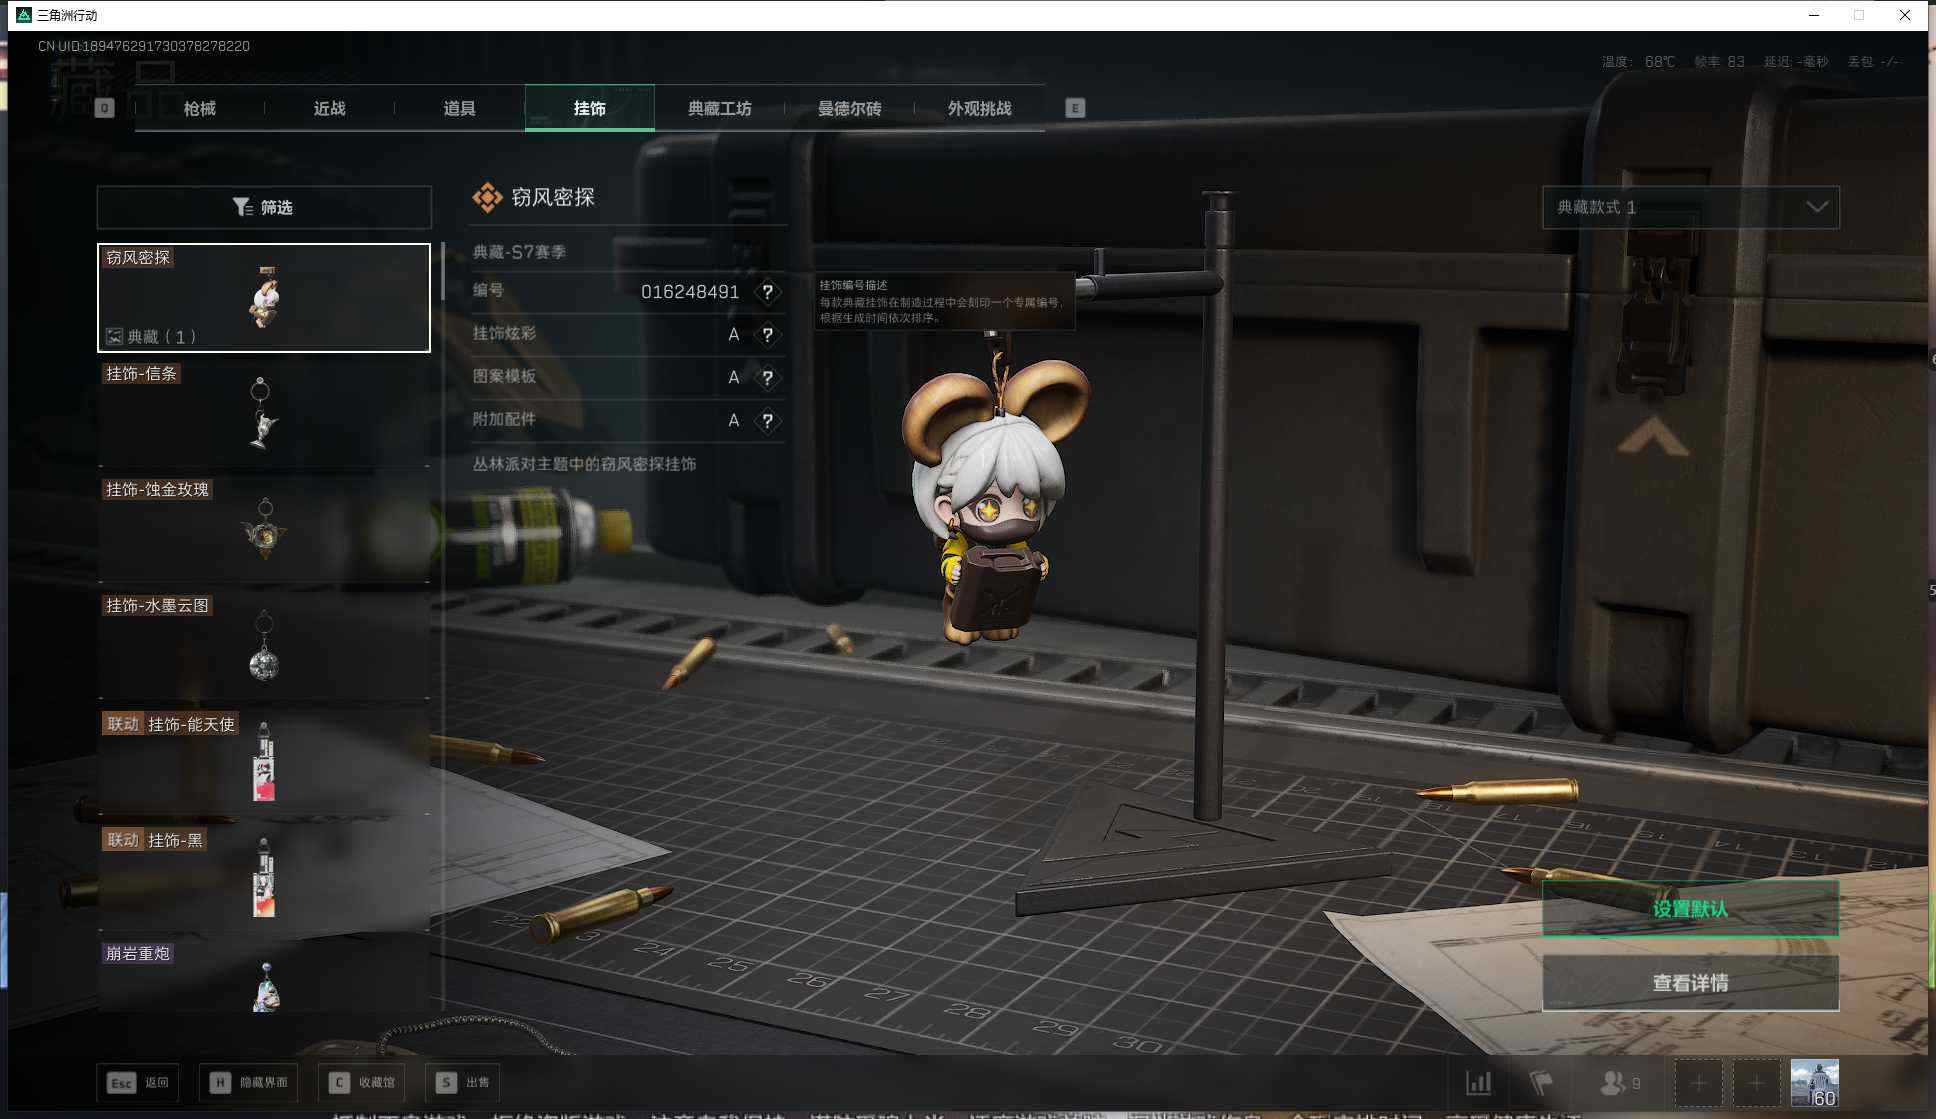This screenshot has height=1119, width=1936.
Task: Switch to the 典藏工坊 tab
Action: click(719, 108)
